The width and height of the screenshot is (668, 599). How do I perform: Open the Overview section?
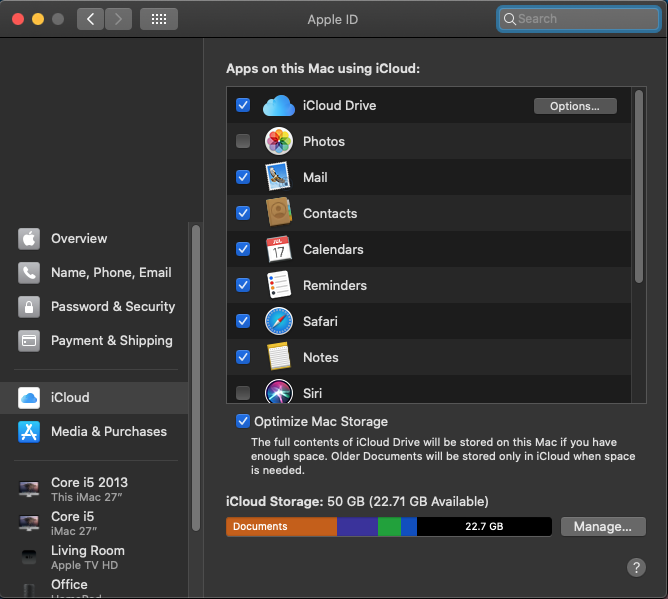[x=94, y=239]
